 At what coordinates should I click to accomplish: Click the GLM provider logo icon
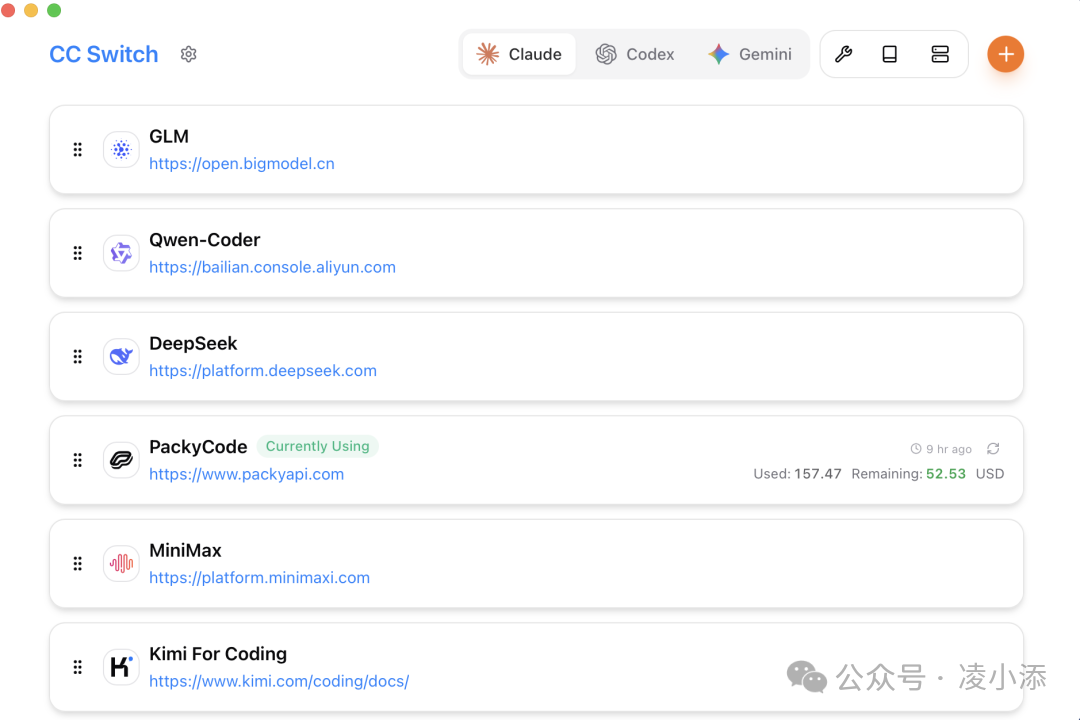pyautogui.click(x=121, y=150)
